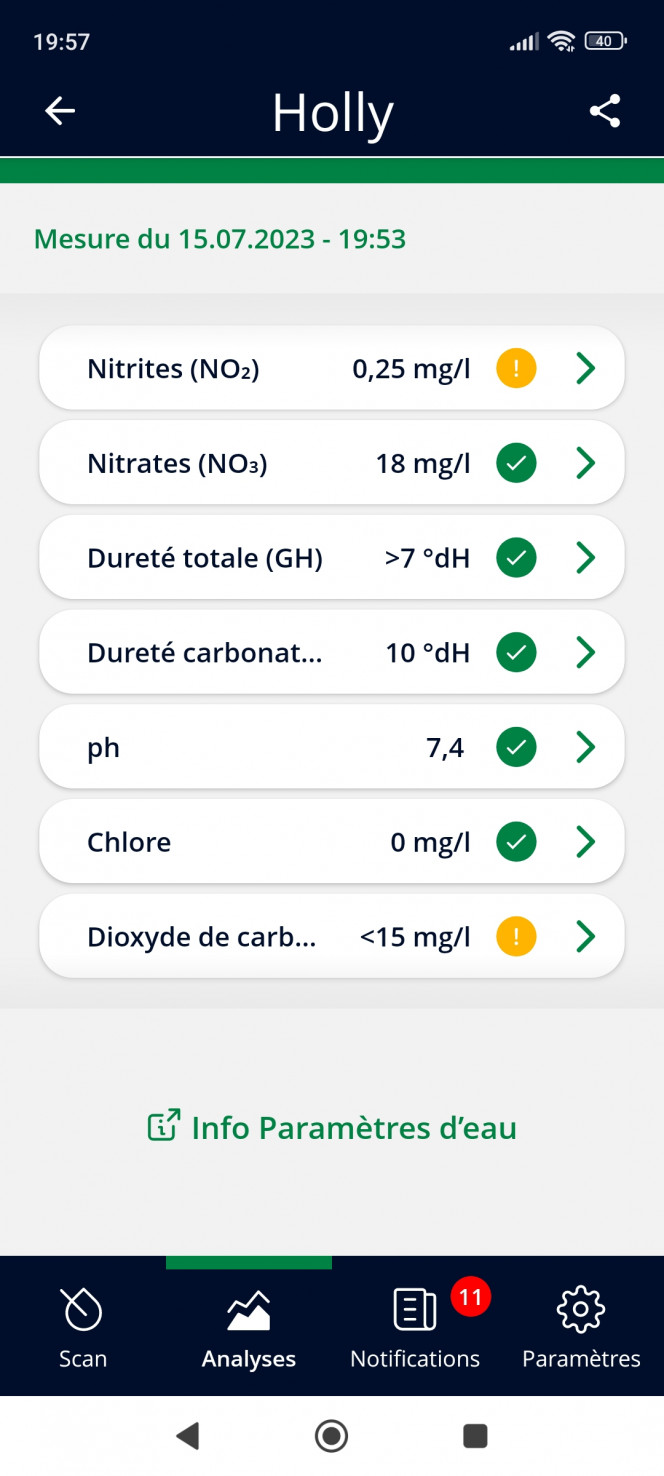Open the Notifications tab
This screenshot has height=1476, width=664.
(x=415, y=1328)
